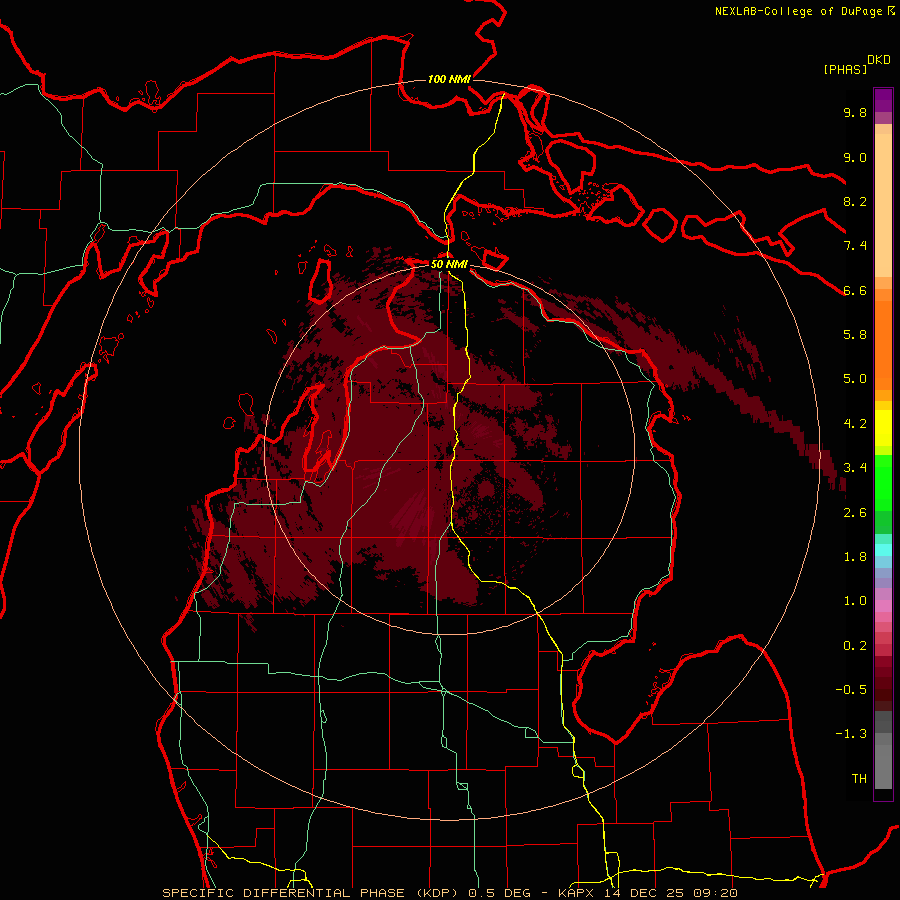Click the 5.0 scale value
The width and height of the screenshot is (900, 900).
click(855, 379)
